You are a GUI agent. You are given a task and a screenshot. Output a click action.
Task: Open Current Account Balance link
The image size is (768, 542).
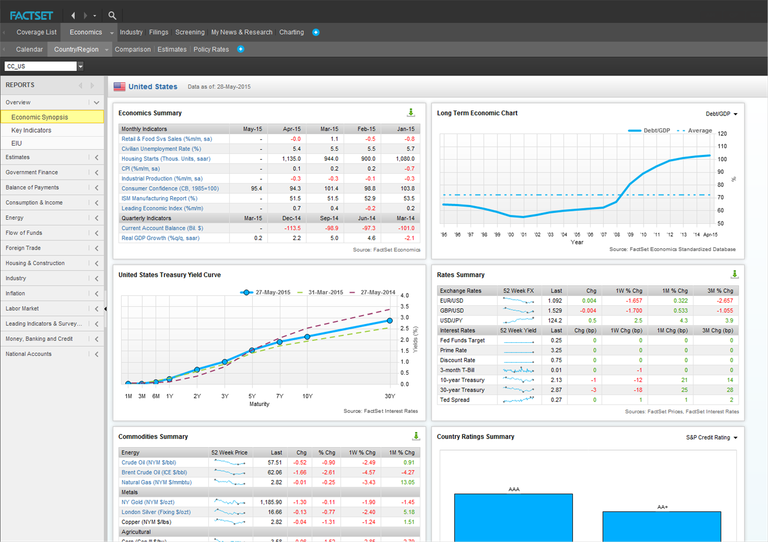click(x=162, y=228)
